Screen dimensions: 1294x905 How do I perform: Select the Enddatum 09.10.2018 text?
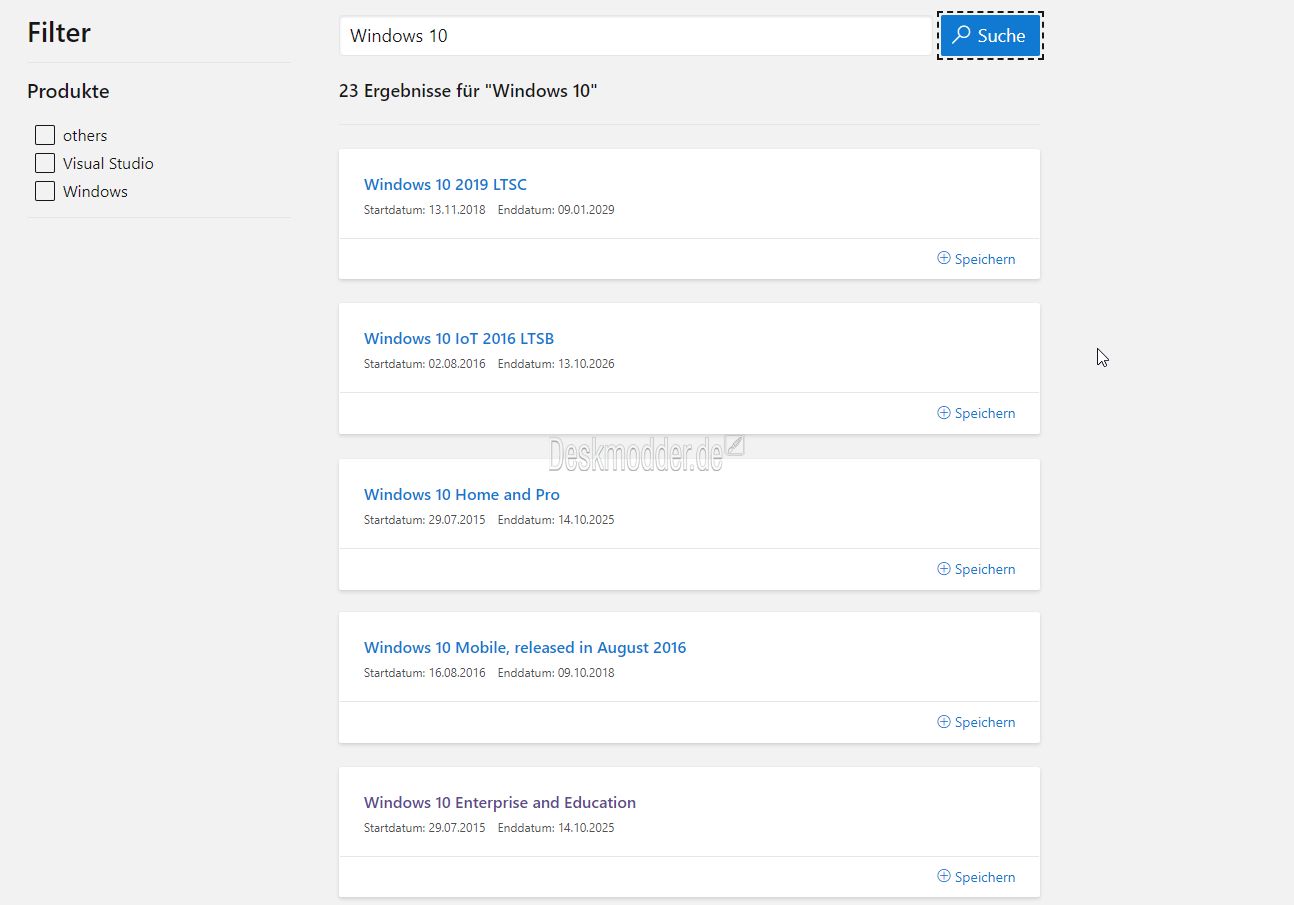tap(556, 673)
